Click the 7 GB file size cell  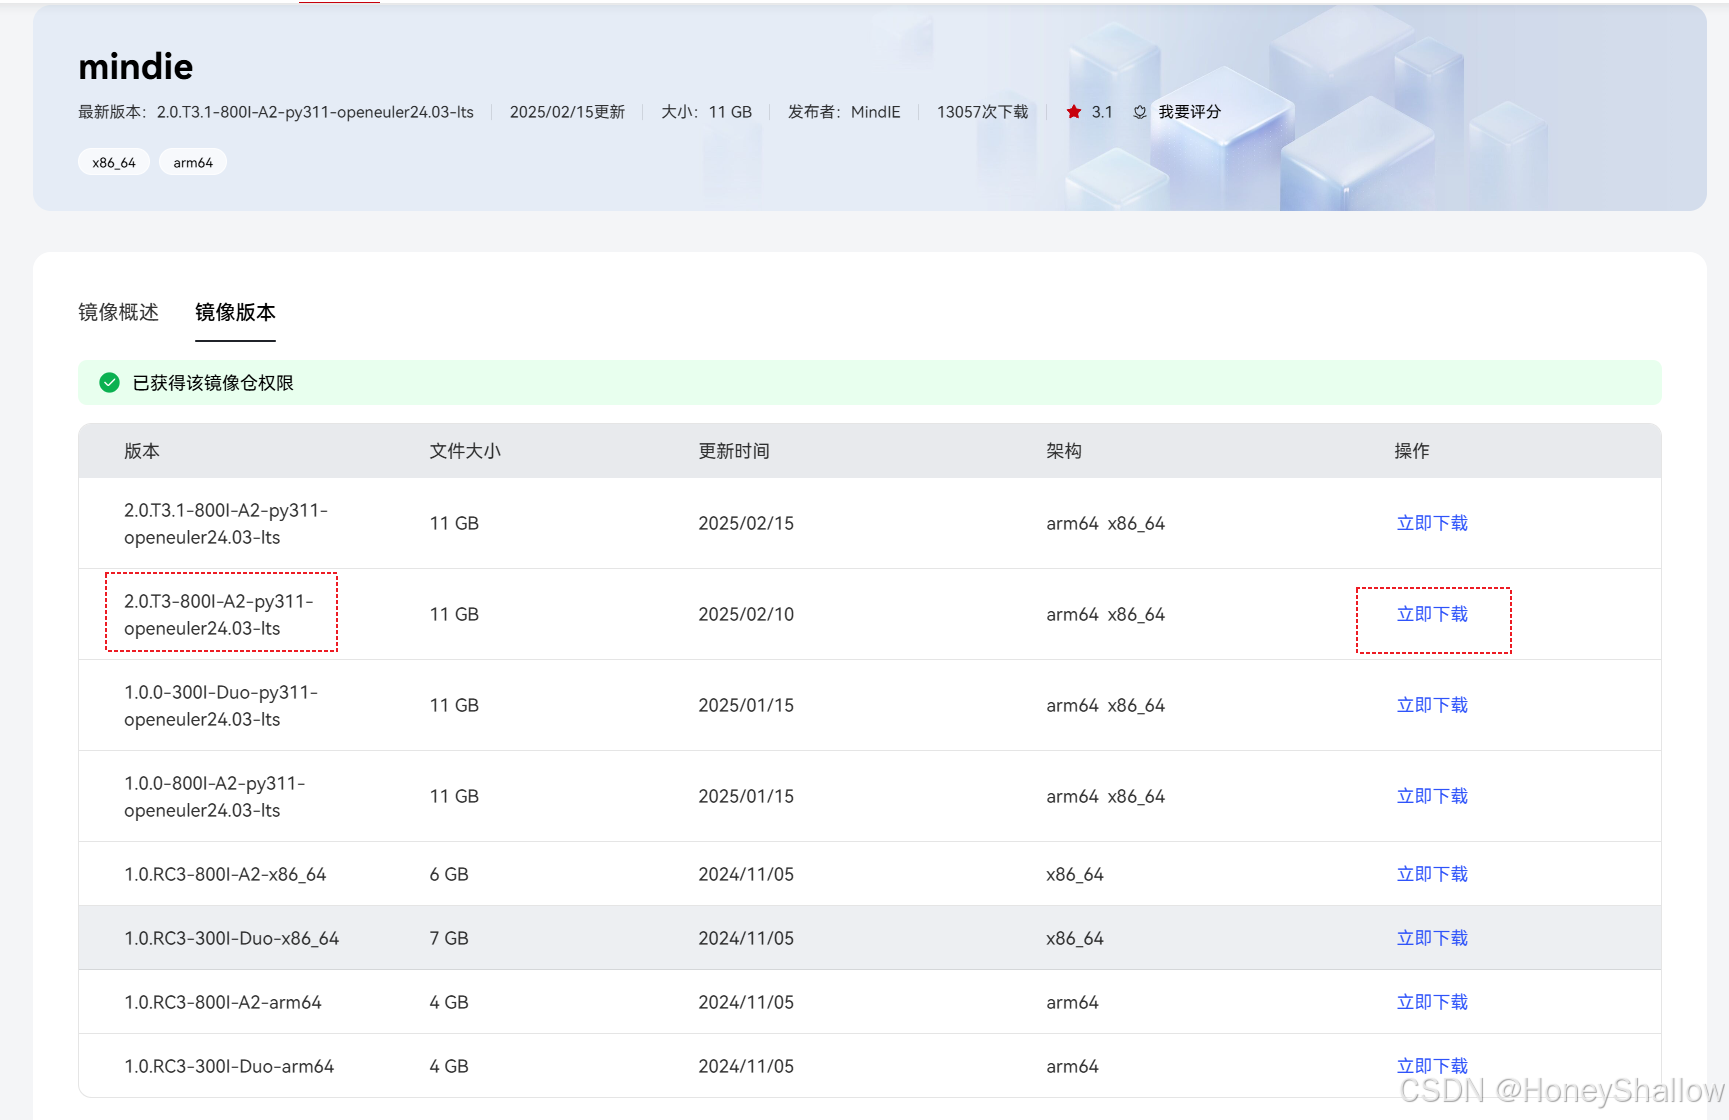pos(449,938)
